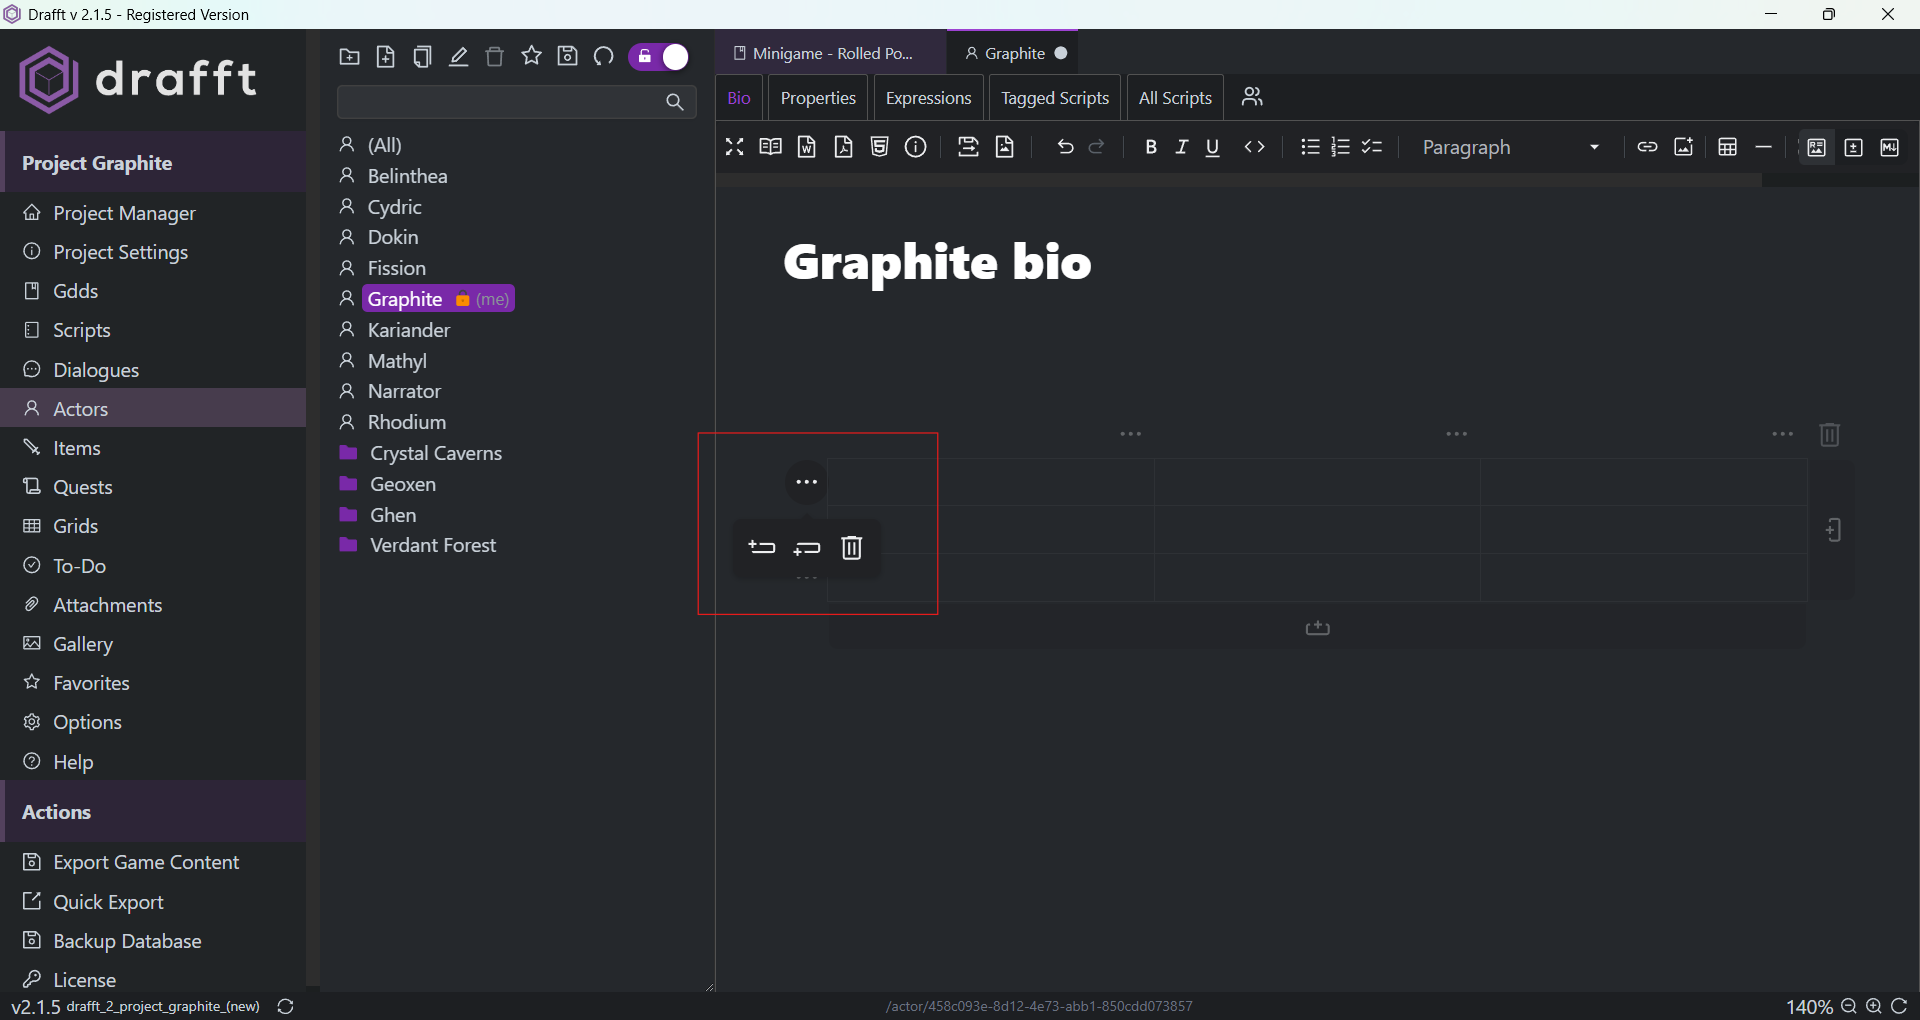Insert table row below
This screenshot has width=1920, height=1020.
[x=806, y=548]
